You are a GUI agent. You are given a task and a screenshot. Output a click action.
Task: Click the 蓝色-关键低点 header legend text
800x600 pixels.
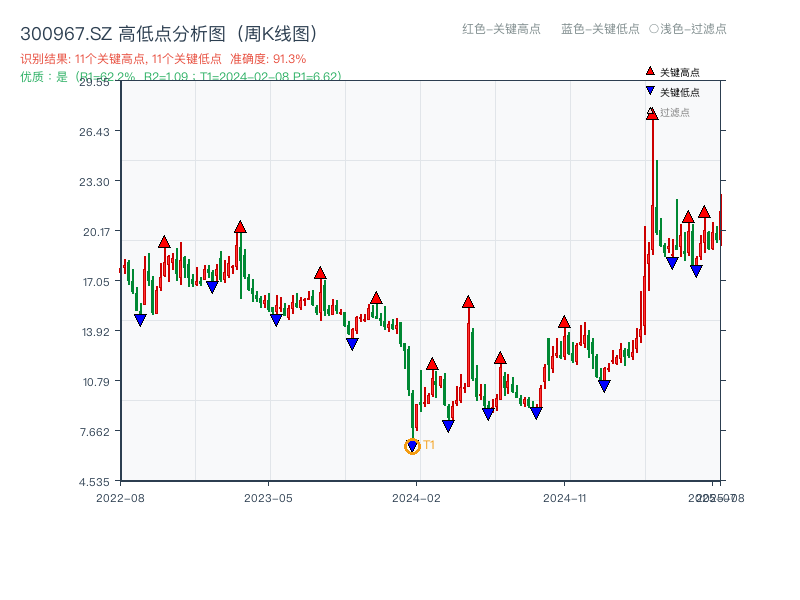[600, 29]
